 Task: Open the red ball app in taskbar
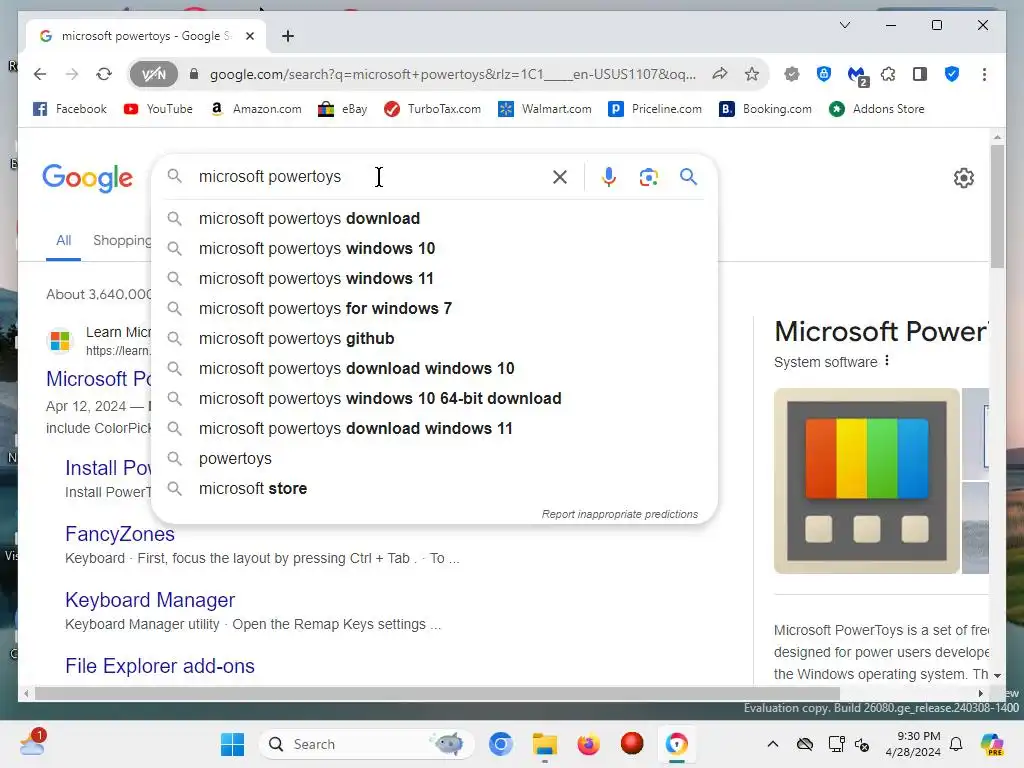(x=632, y=743)
